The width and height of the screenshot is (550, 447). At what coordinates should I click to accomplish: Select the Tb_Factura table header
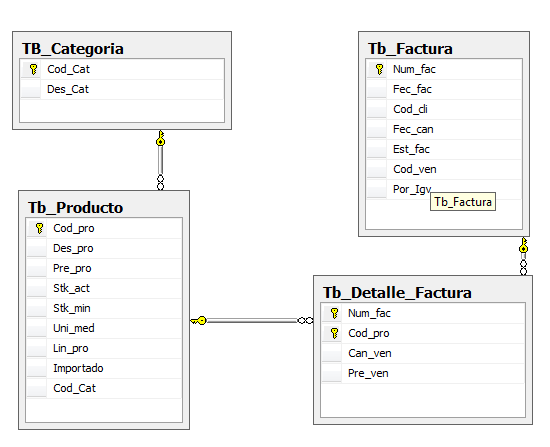click(x=410, y=48)
